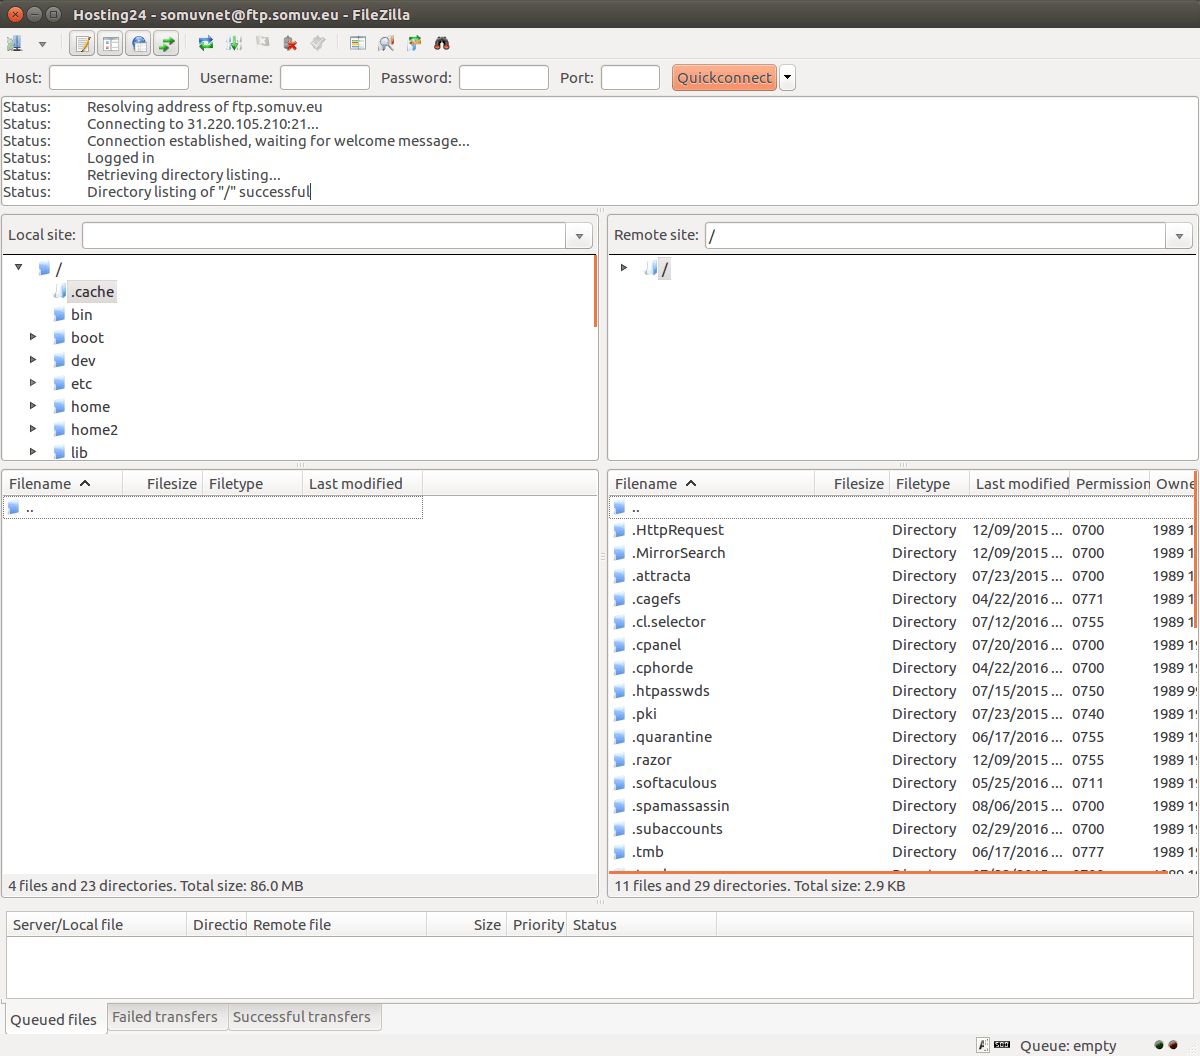Toggle remote directory tree display
Screen dimensions: 1200x1056
[x=139, y=43]
